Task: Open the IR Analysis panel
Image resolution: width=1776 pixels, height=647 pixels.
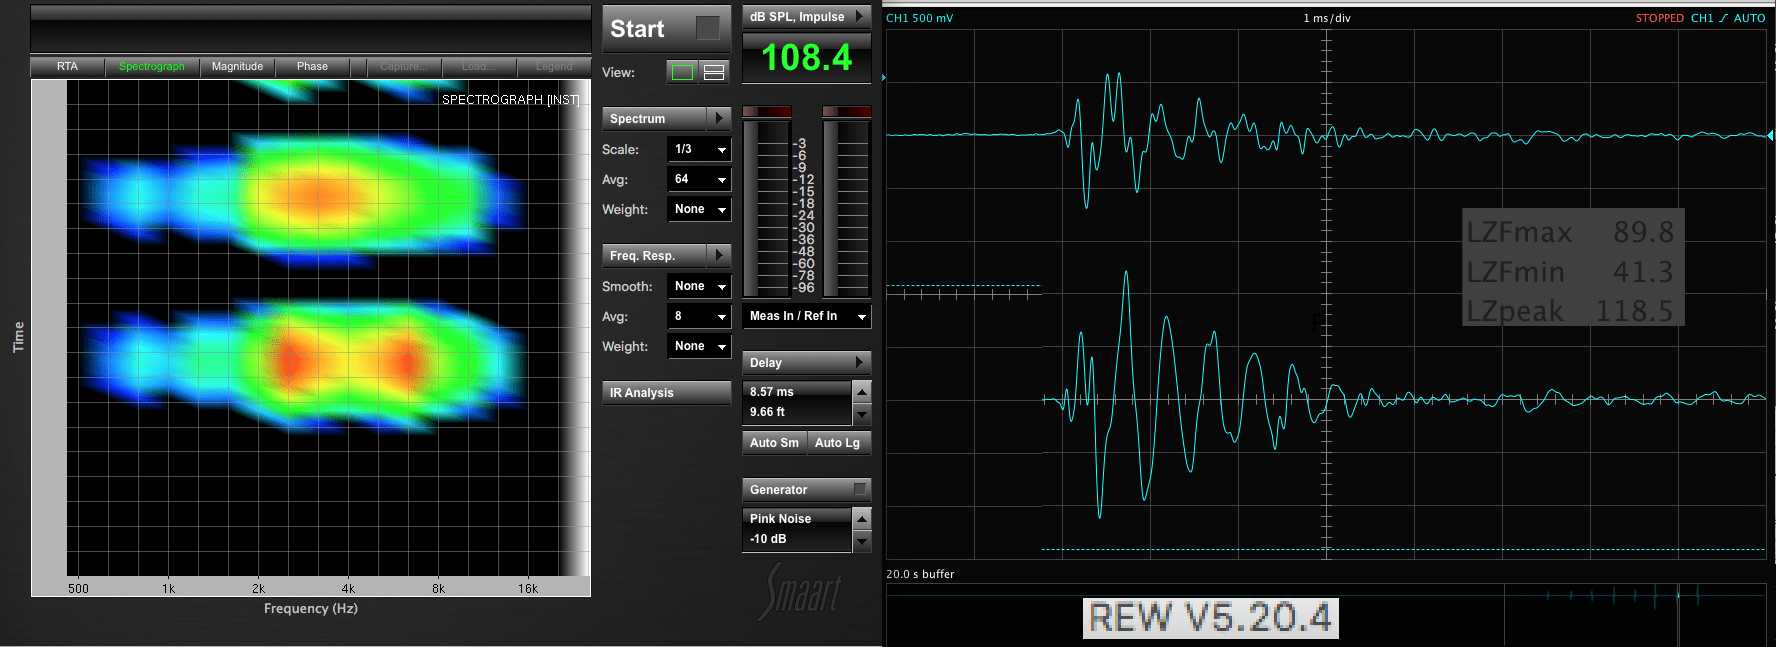Action: (x=667, y=393)
